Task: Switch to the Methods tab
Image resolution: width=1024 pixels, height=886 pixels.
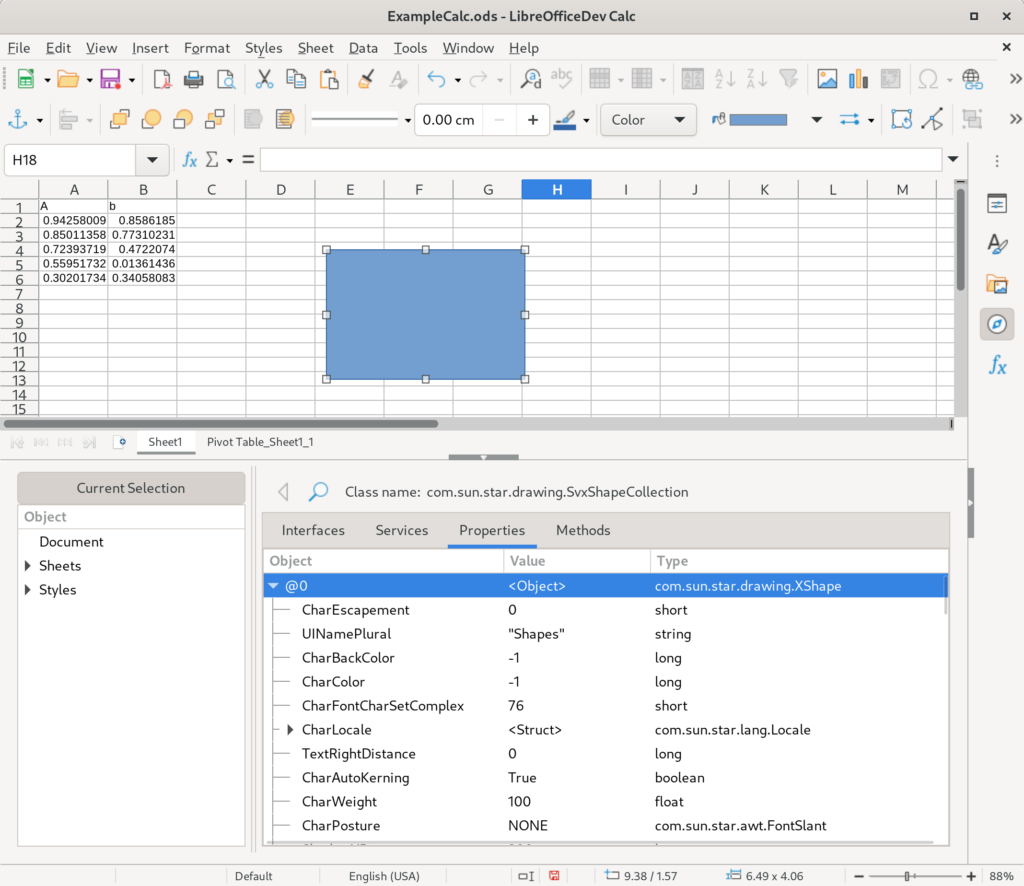Action: coord(582,531)
